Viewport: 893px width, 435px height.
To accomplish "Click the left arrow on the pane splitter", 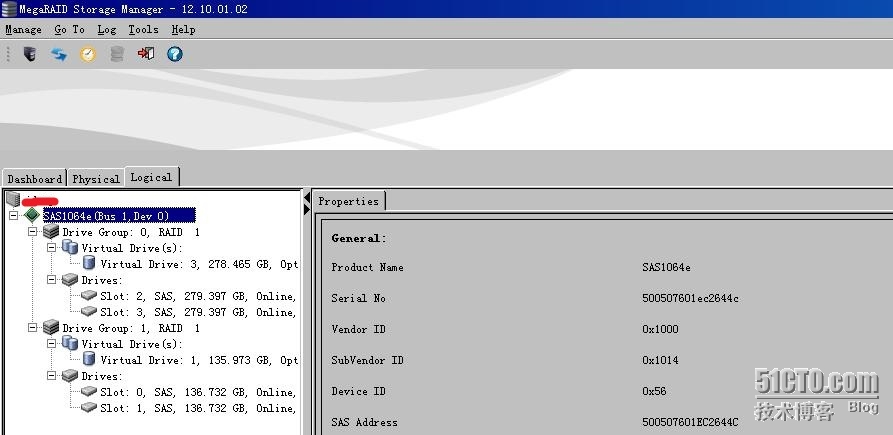I will point(307,198).
